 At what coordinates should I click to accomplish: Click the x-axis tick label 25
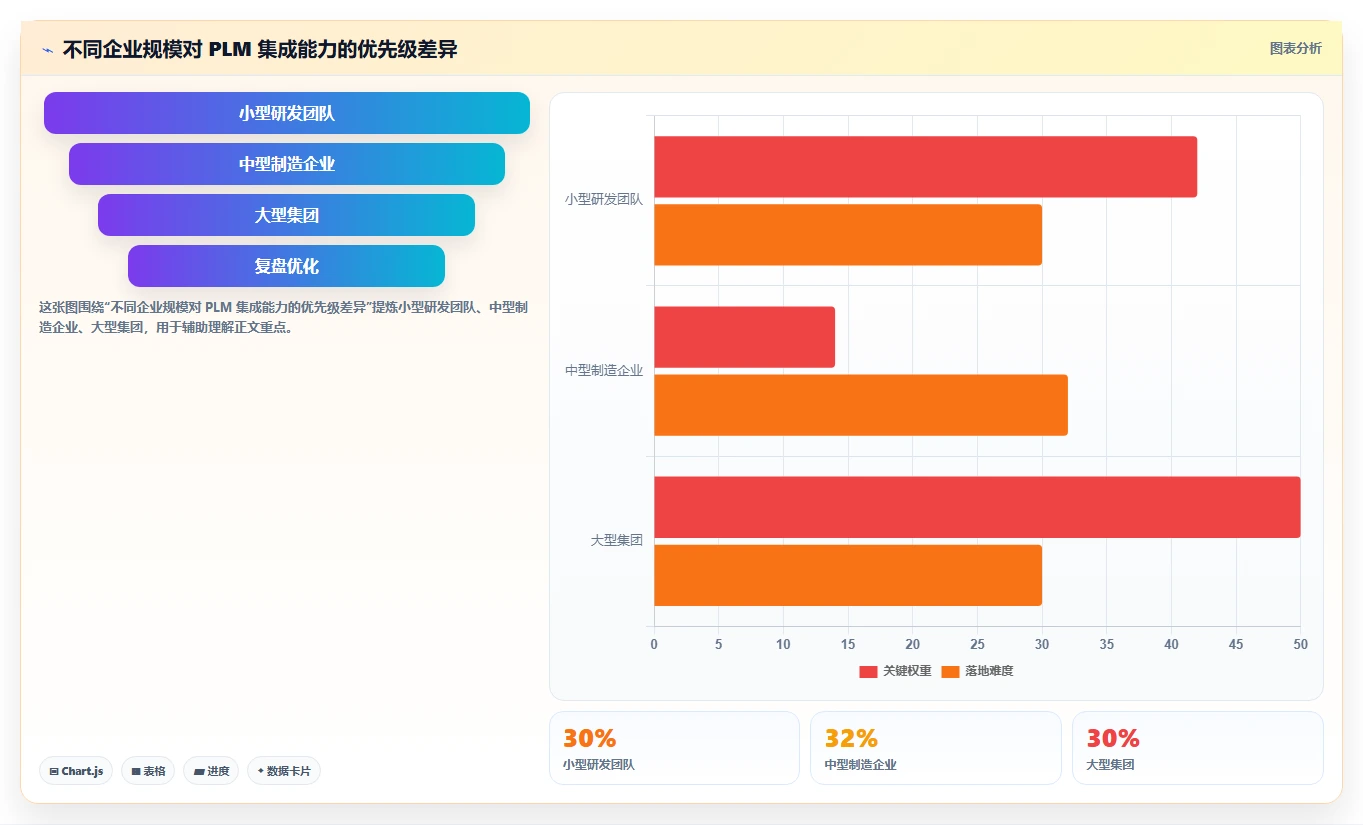pos(977,645)
